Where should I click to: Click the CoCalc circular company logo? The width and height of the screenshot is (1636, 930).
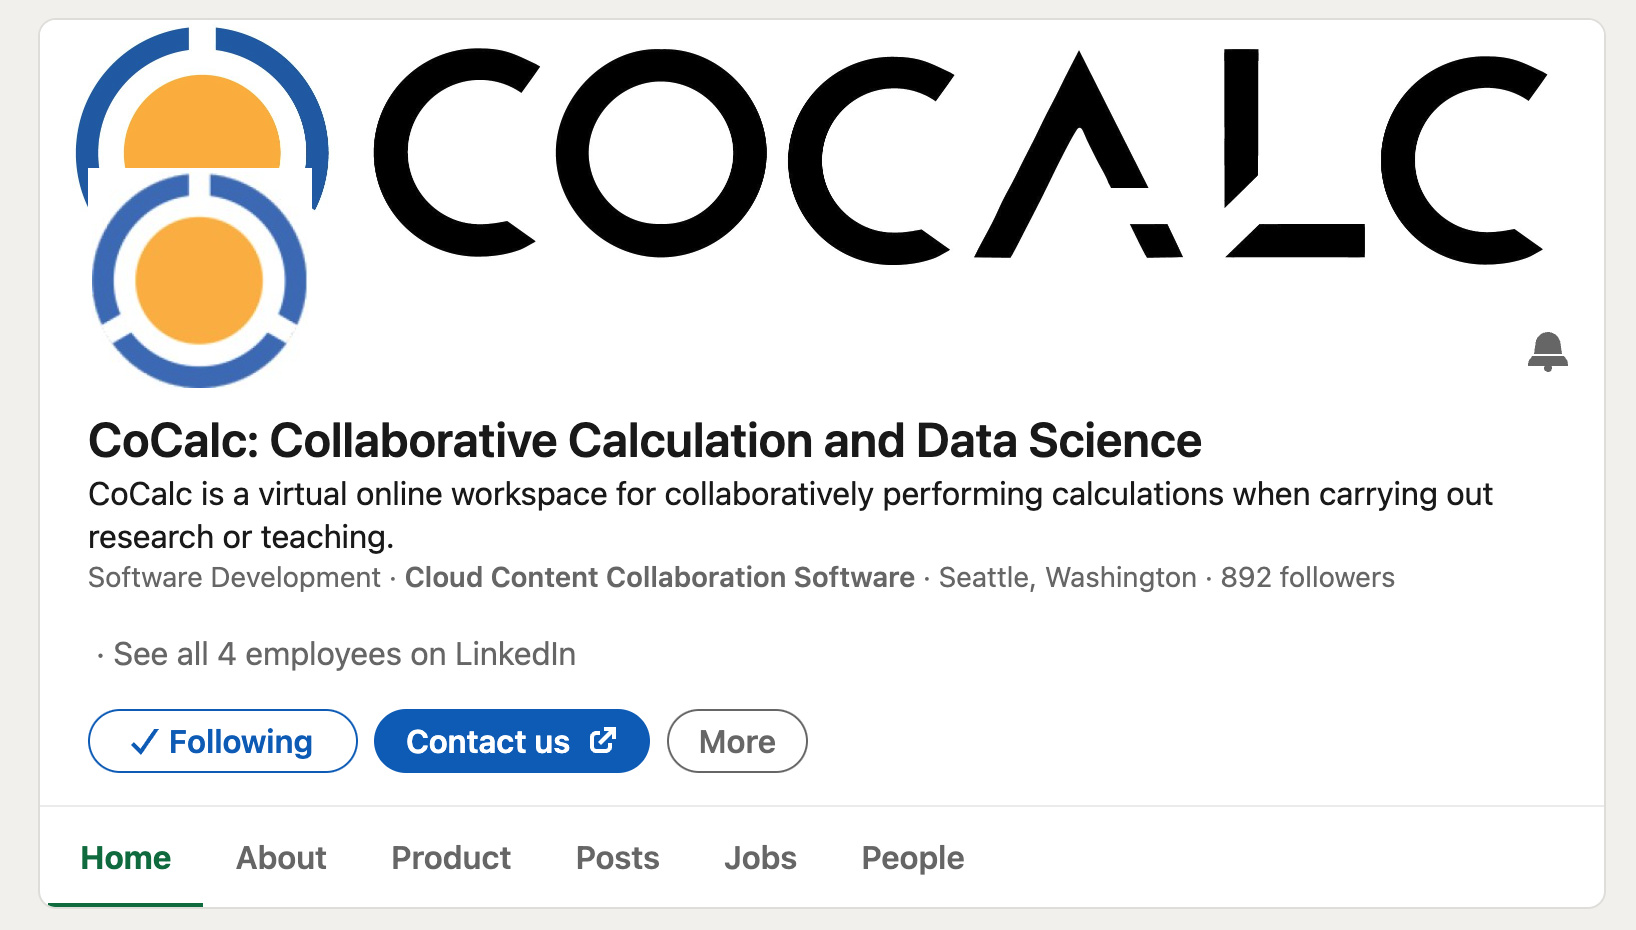[x=199, y=281]
